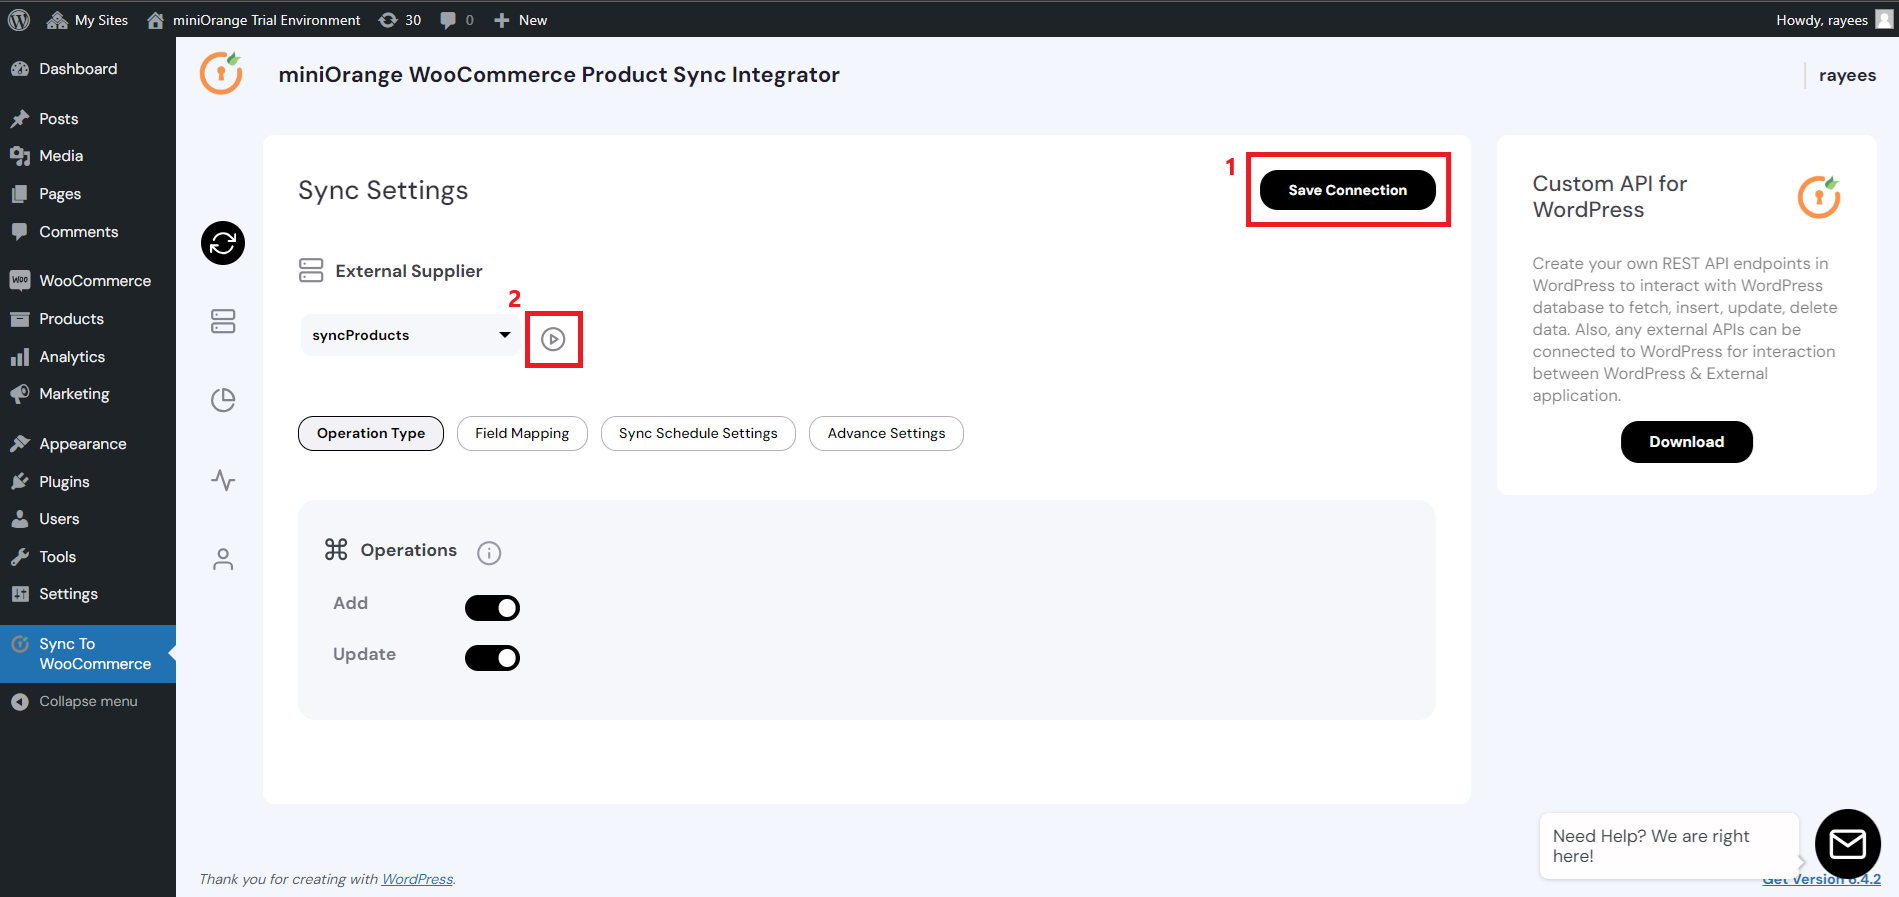Open My Sites menu
This screenshot has height=897, width=1899.
pos(88,20)
